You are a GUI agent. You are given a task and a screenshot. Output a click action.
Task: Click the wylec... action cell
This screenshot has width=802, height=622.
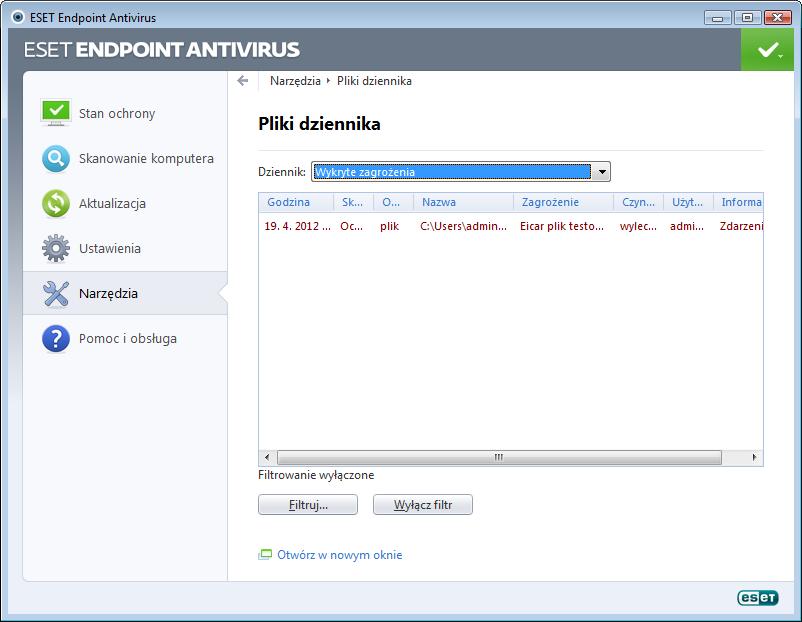638,226
